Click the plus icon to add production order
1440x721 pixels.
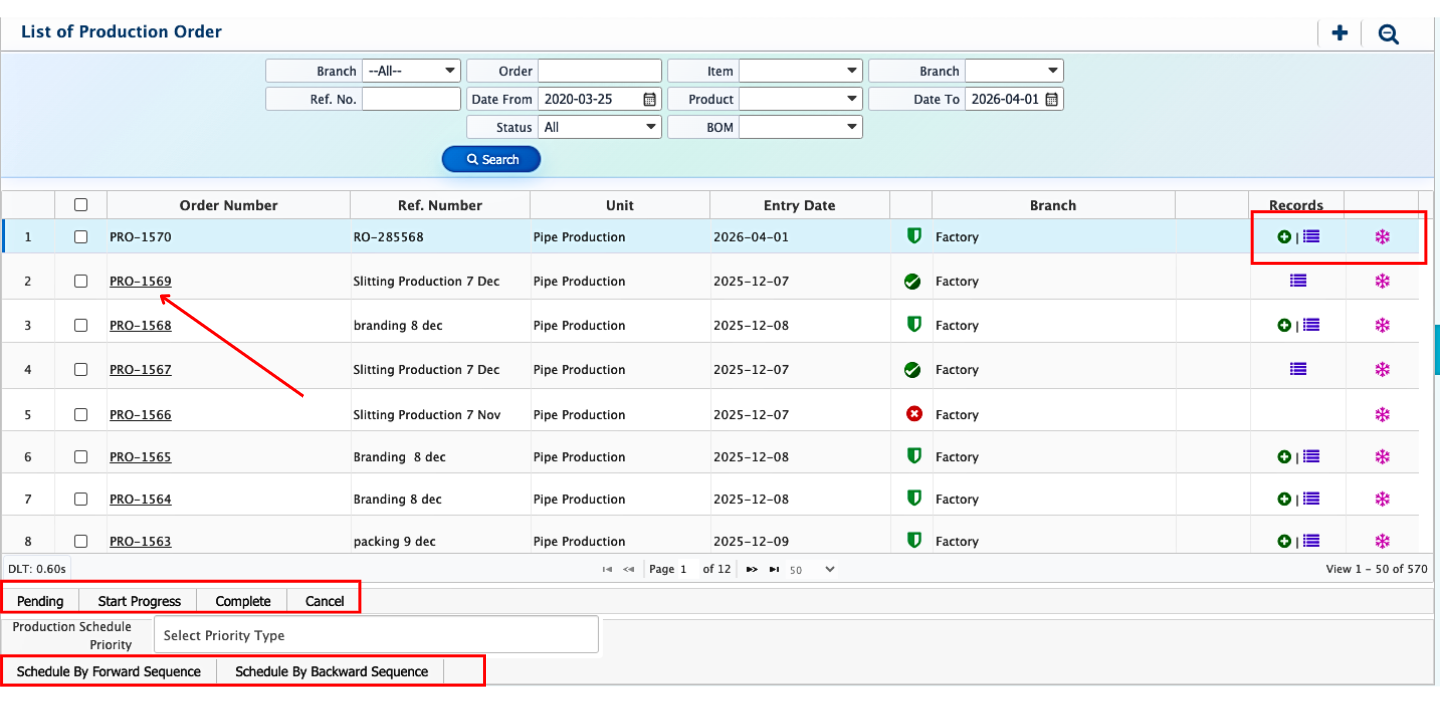(1339, 33)
